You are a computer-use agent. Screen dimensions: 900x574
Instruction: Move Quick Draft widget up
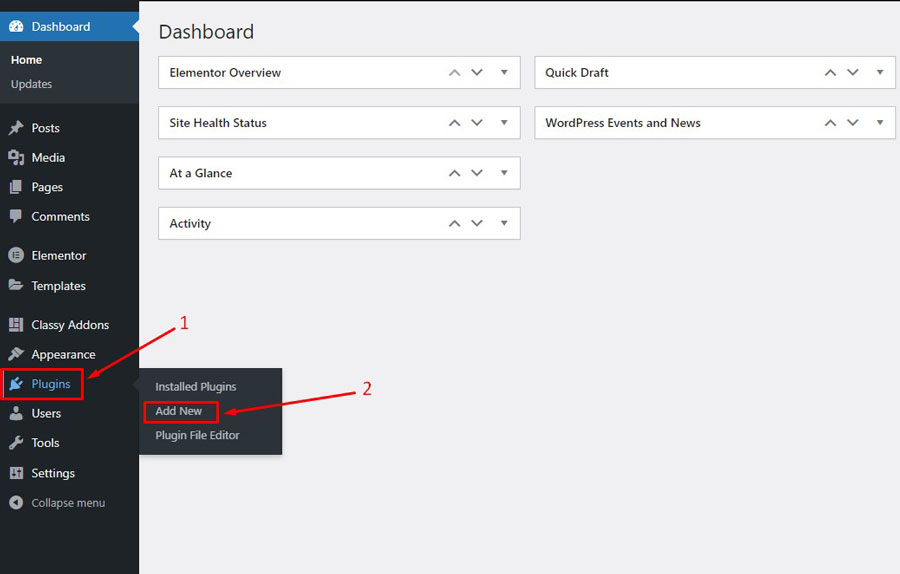coord(831,72)
